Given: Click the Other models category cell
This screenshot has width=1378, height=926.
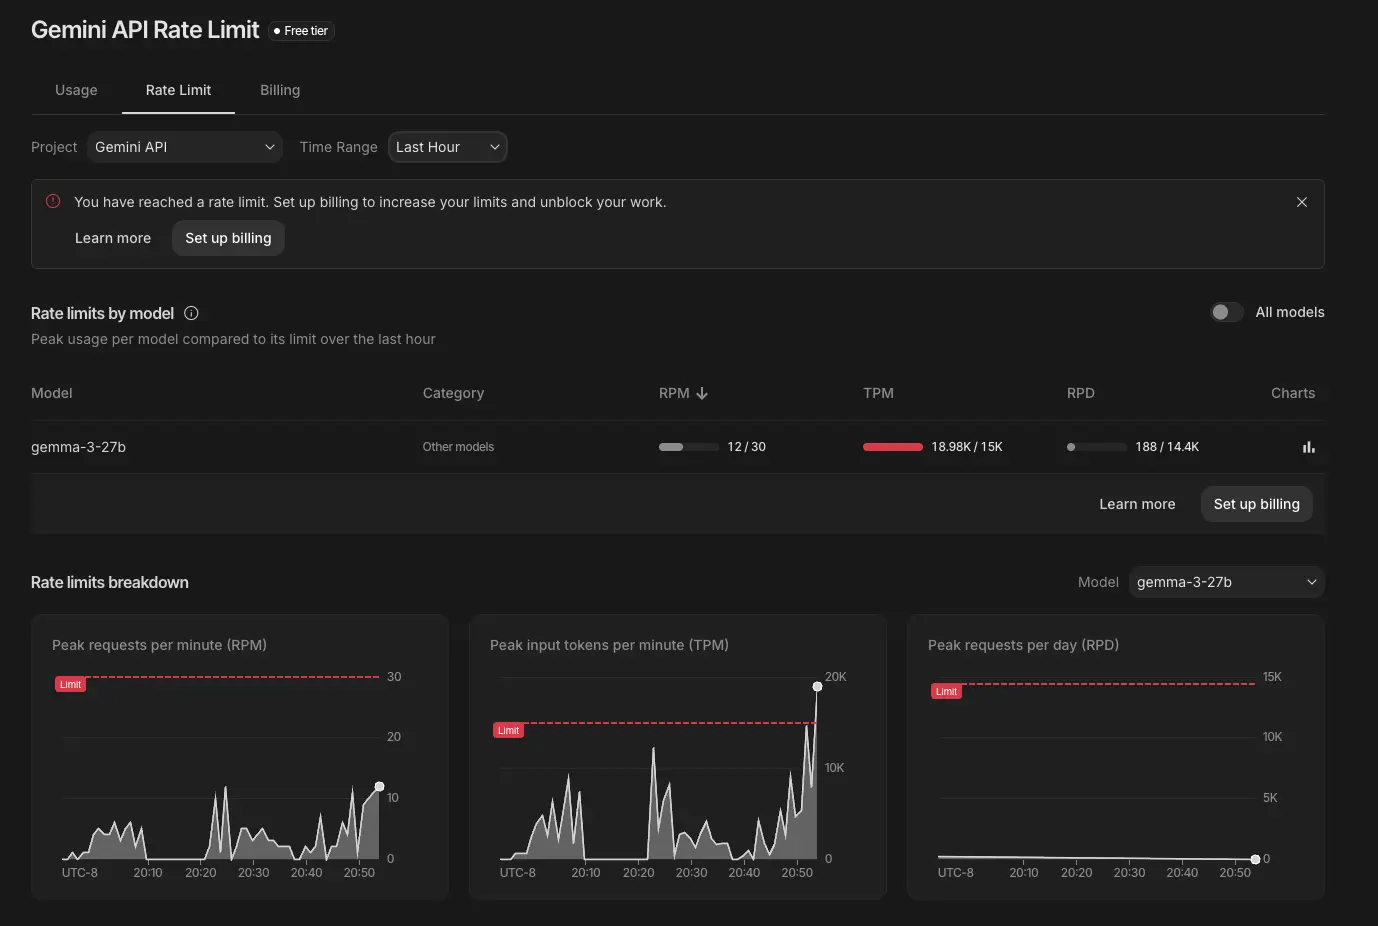Looking at the screenshot, I should point(458,447).
